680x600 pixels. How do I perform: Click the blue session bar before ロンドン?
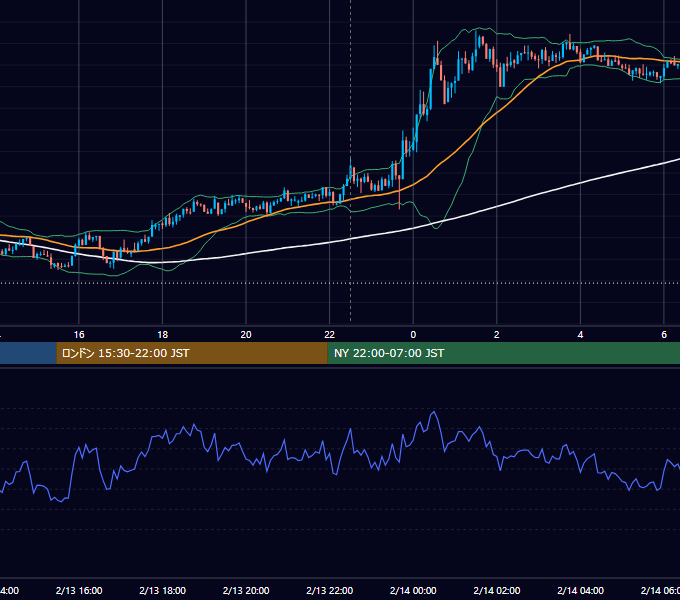28,353
